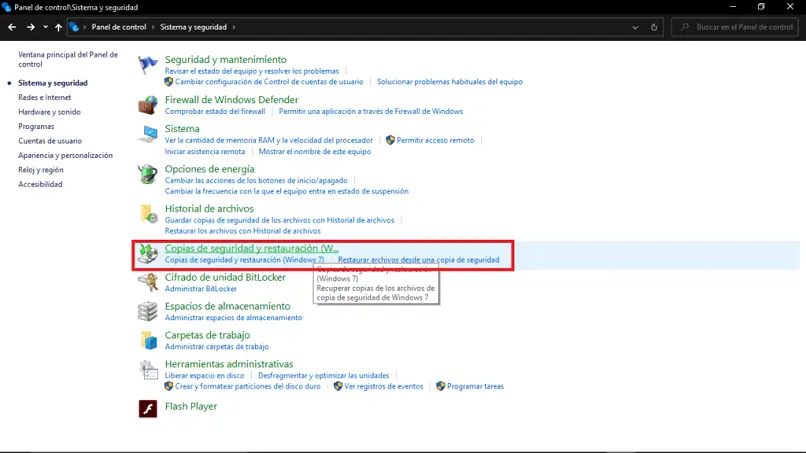Open the Cifrado de unidad BitLocker keys icon
Viewport: 806px width, 453px height.
point(148,282)
